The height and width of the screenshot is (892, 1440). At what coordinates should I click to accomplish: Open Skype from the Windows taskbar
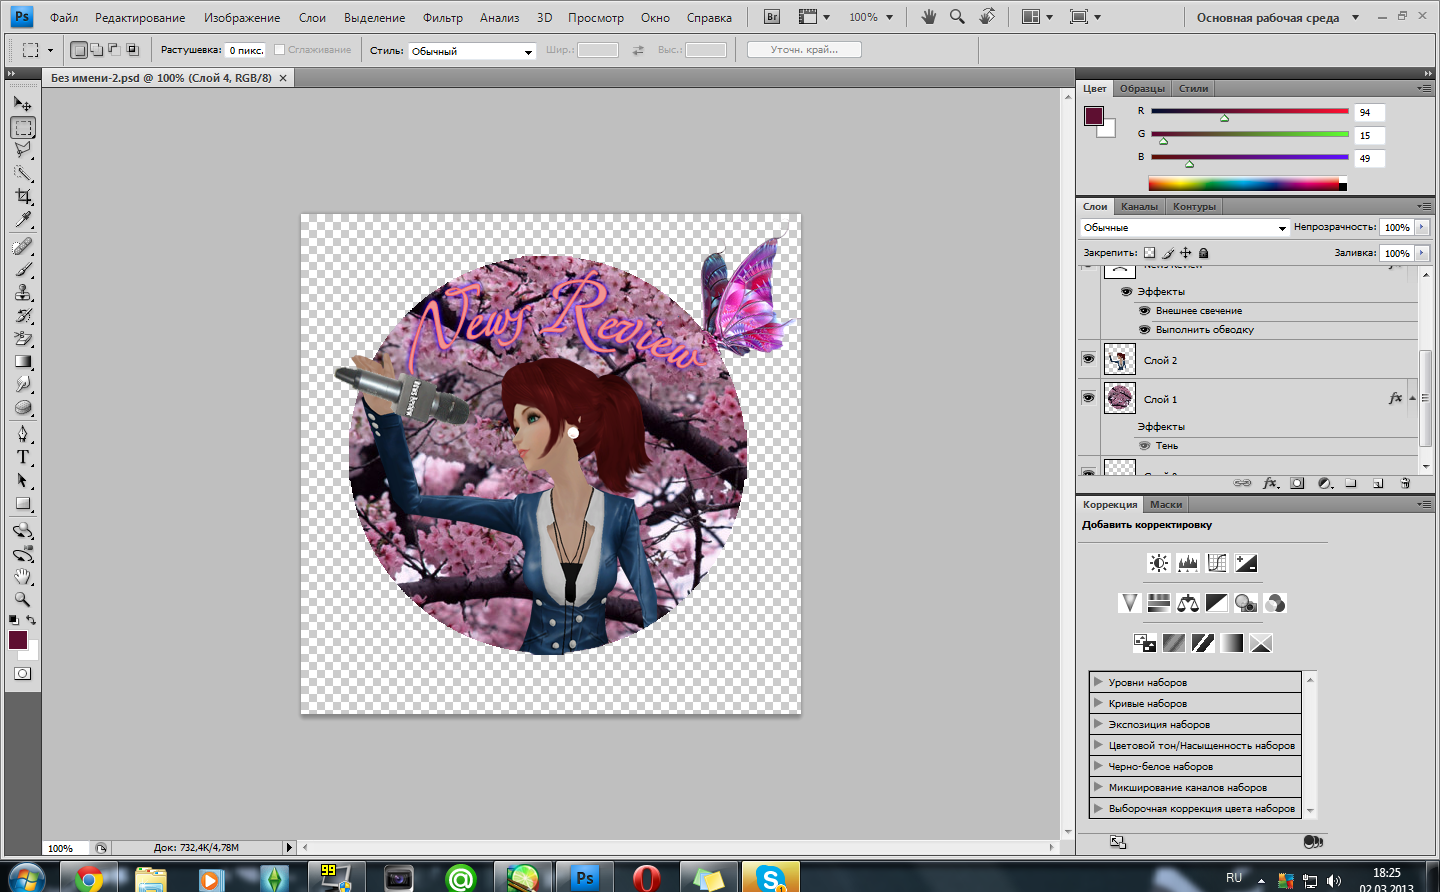[770, 878]
